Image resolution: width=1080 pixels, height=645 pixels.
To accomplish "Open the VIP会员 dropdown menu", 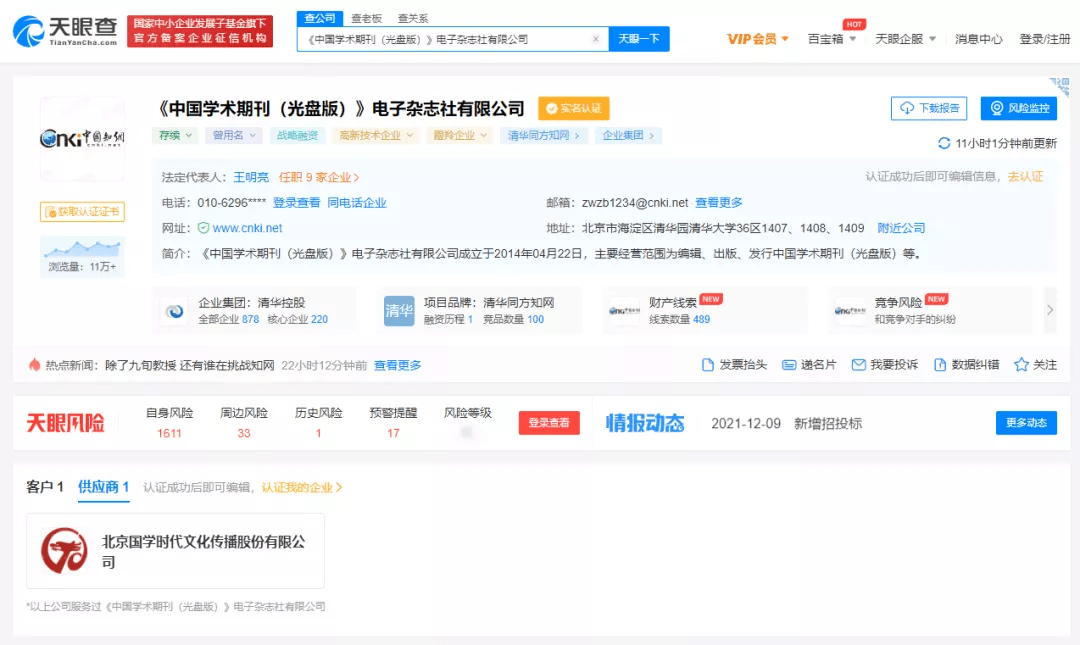I will 757,39.
